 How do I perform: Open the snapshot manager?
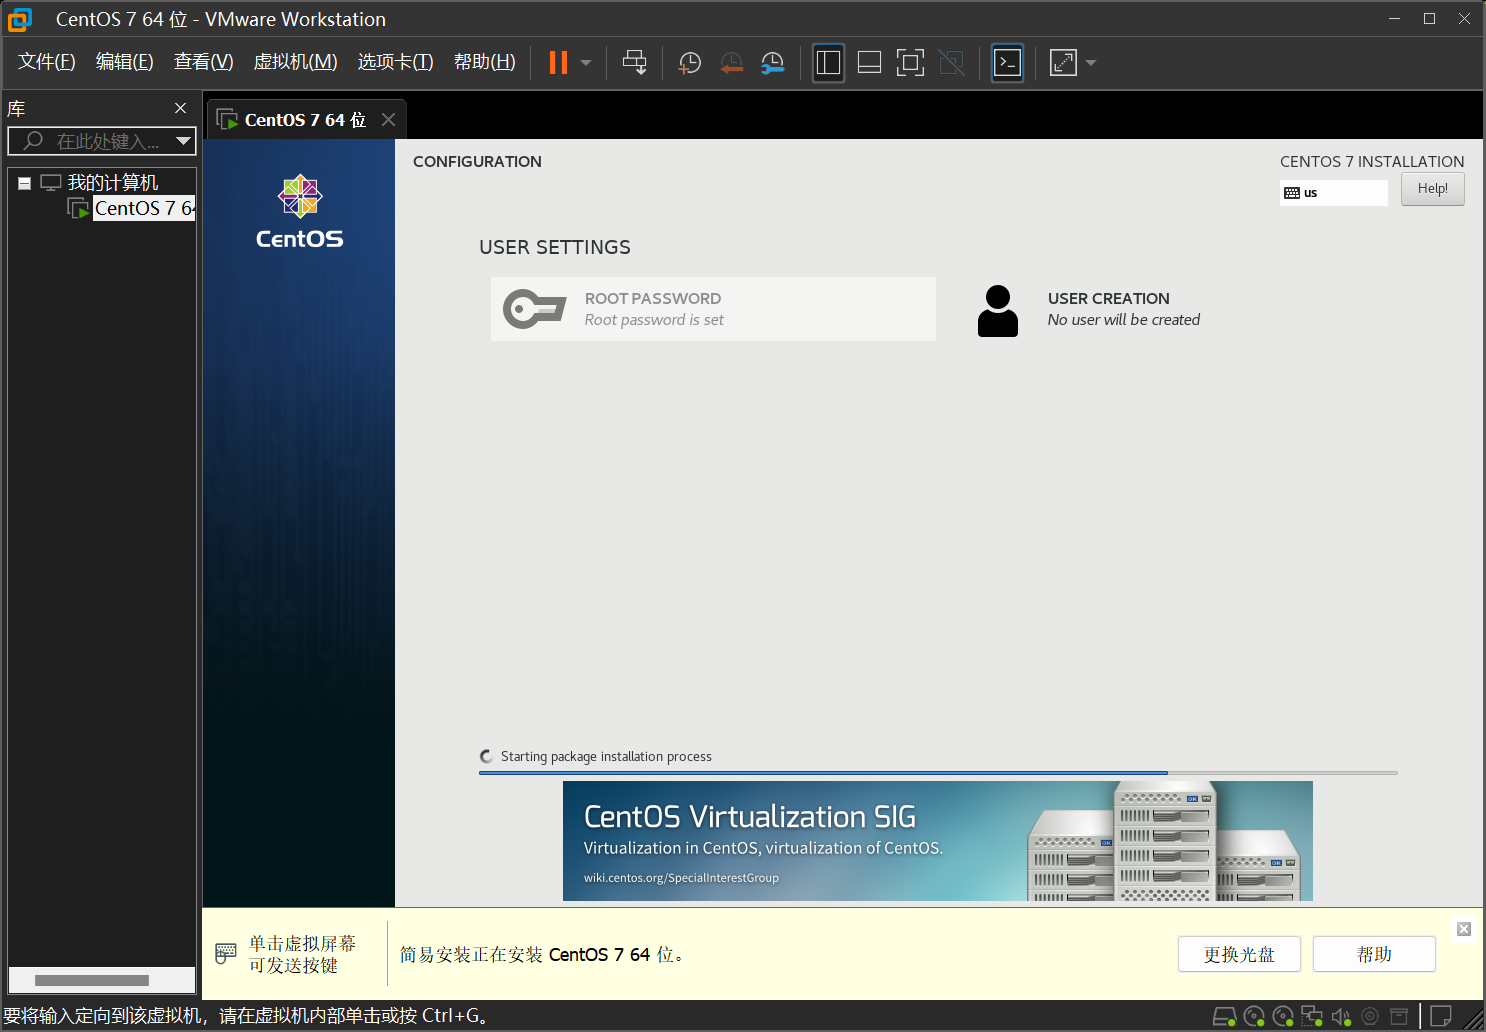(x=772, y=63)
